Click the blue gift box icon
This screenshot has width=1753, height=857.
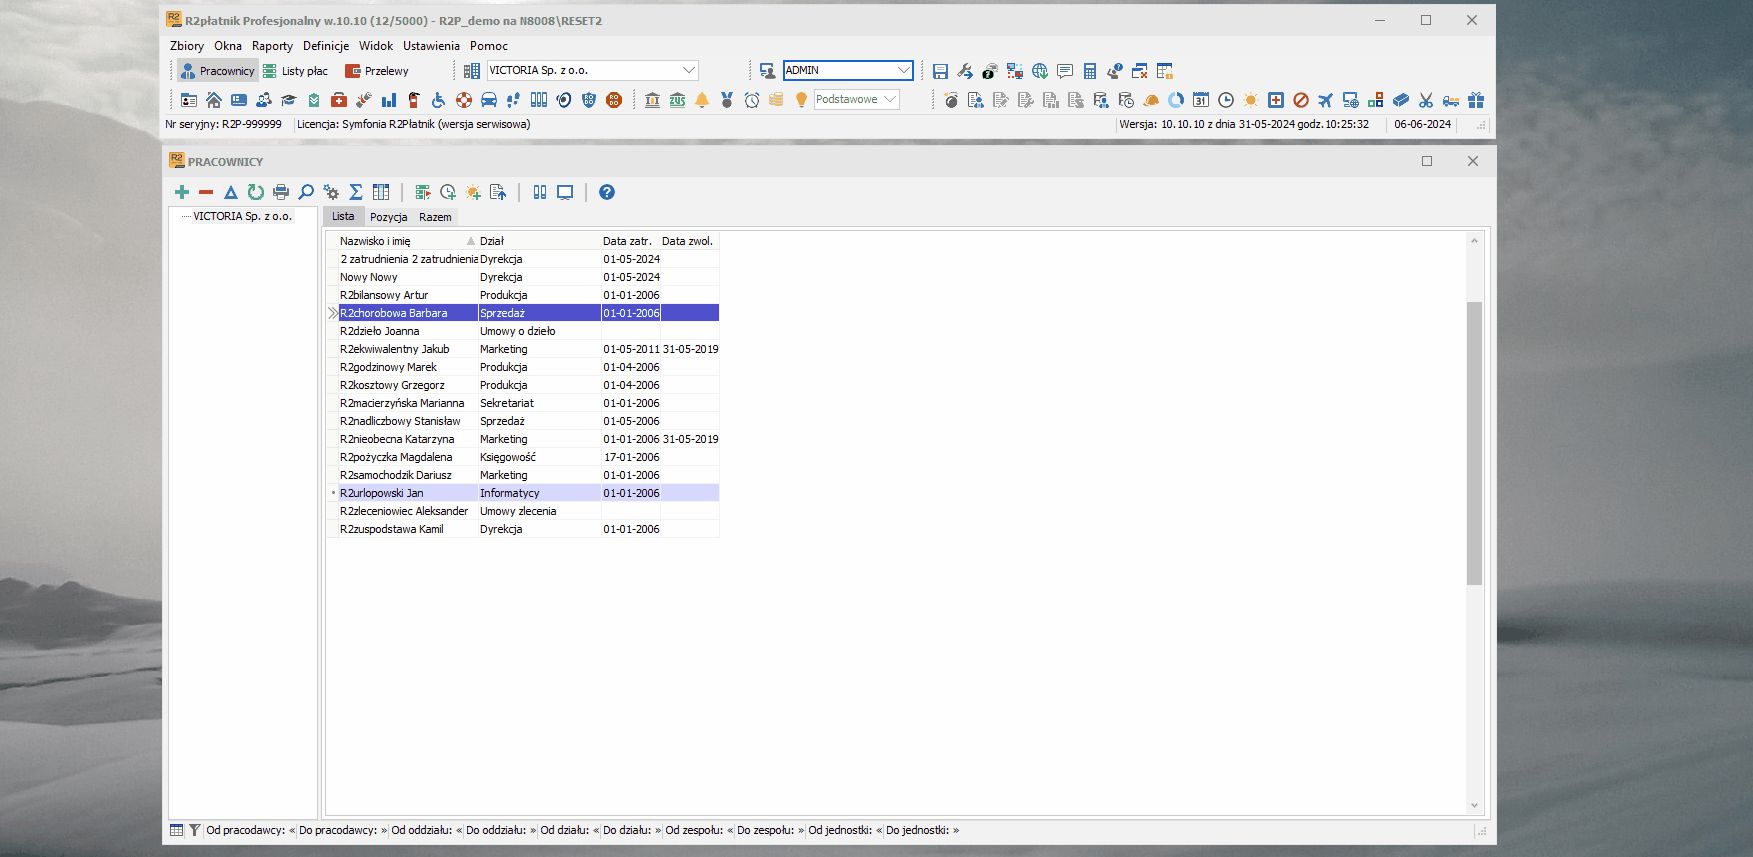(1476, 100)
